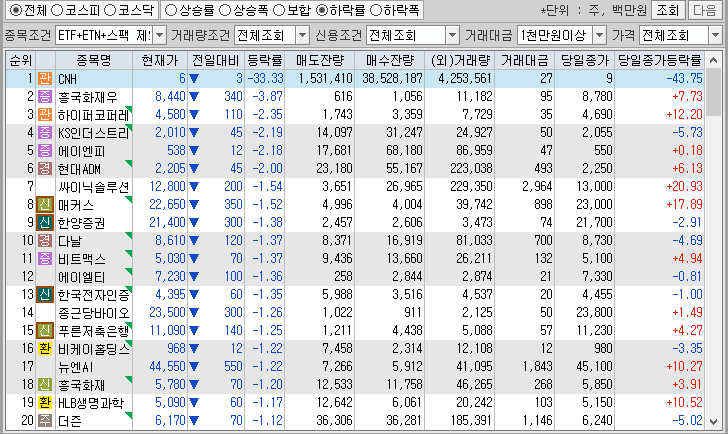Click the 조회 search button
The image size is (728, 434).
(667, 10)
